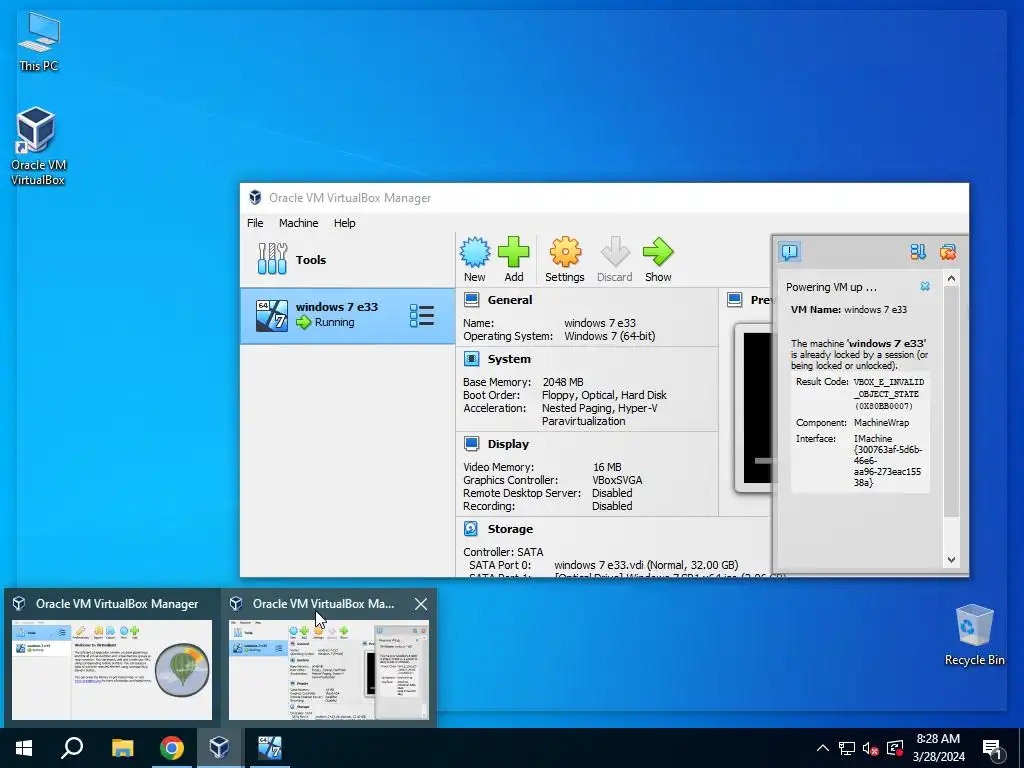1024x768 pixels.
Task: Click the New virtual machine icon
Action: click(475, 259)
